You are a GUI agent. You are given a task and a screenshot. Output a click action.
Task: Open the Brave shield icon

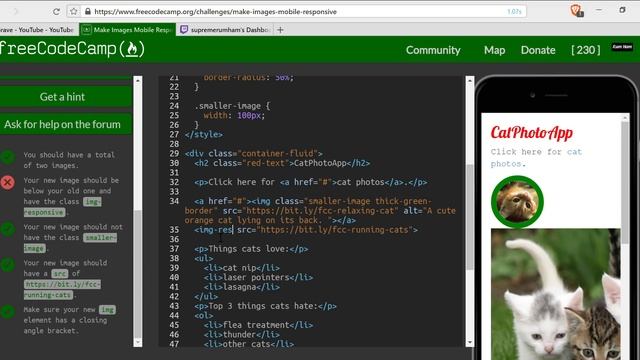coord(576,11)
